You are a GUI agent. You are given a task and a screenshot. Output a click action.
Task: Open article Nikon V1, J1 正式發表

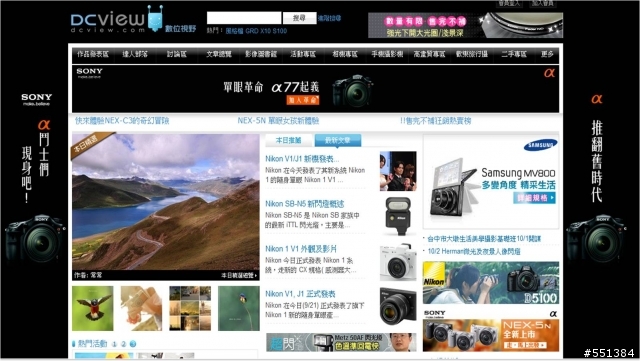pos(300,294)
